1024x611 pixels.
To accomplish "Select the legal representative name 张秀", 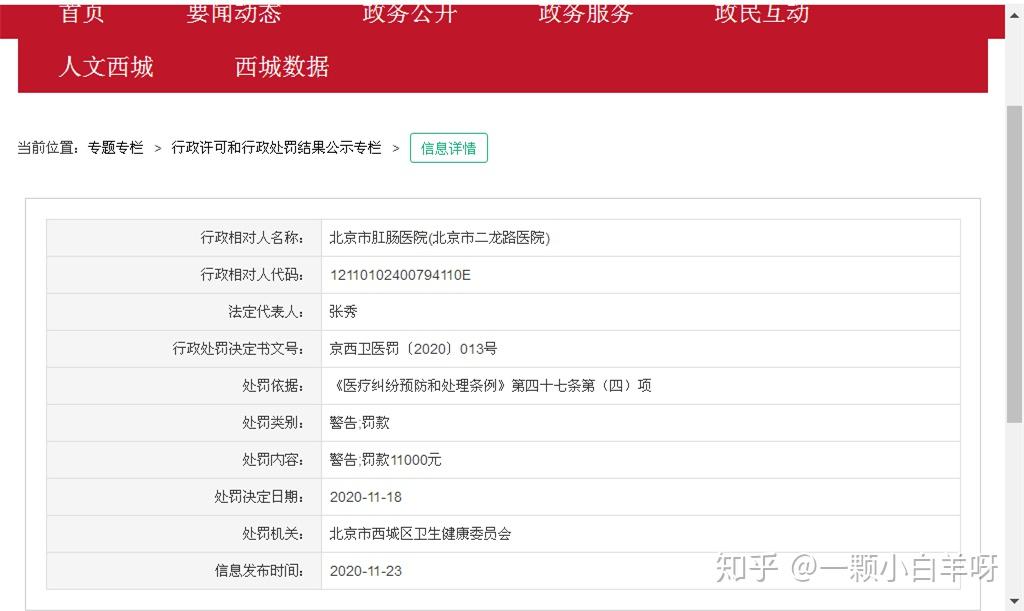I will tap(344, 311).
